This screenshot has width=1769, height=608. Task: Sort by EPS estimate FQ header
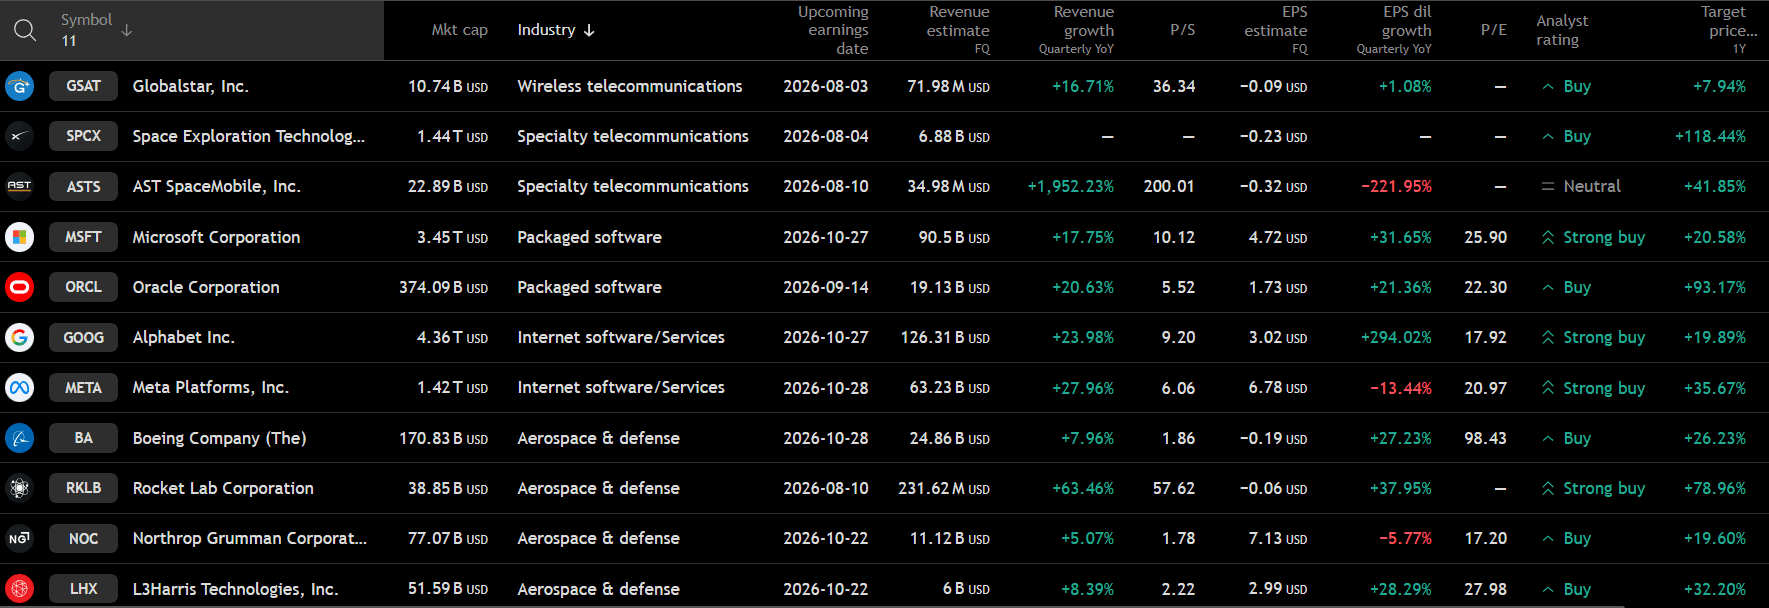coord(1275,30)
